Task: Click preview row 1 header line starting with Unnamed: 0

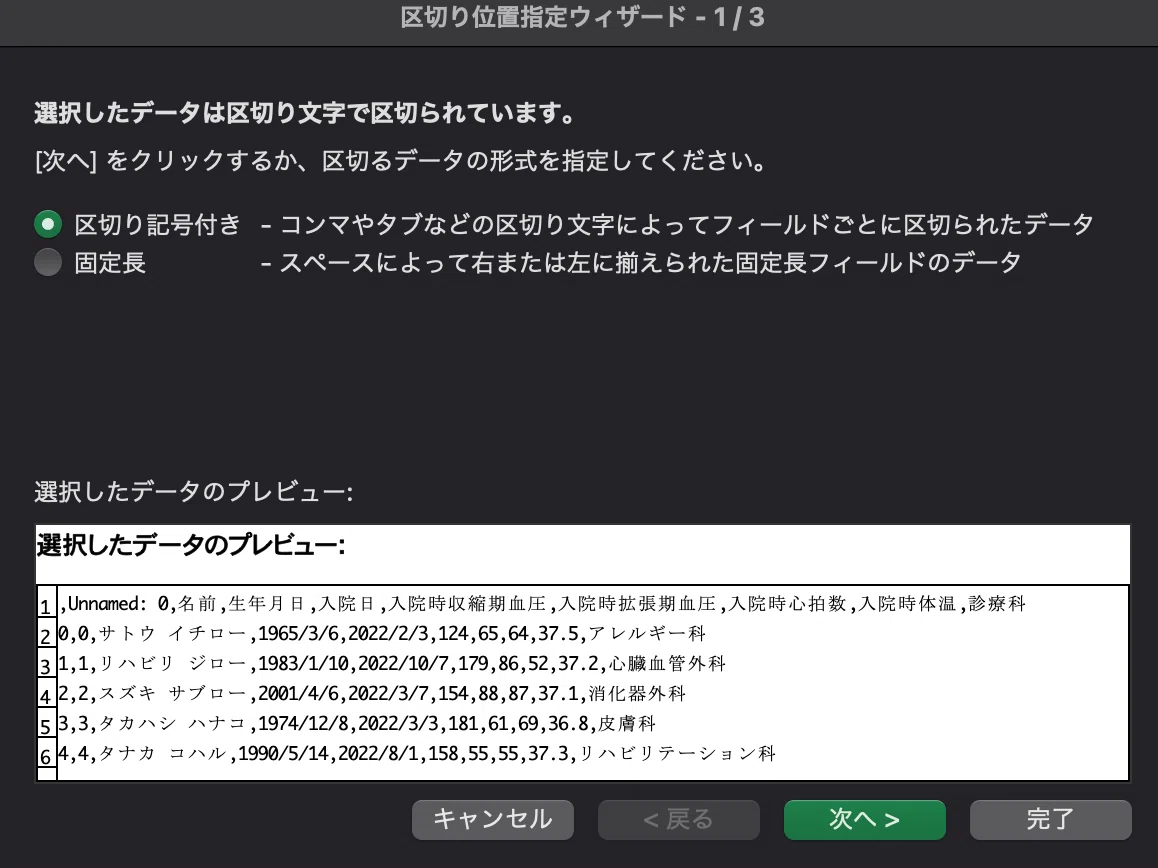Action: [544, 604]
